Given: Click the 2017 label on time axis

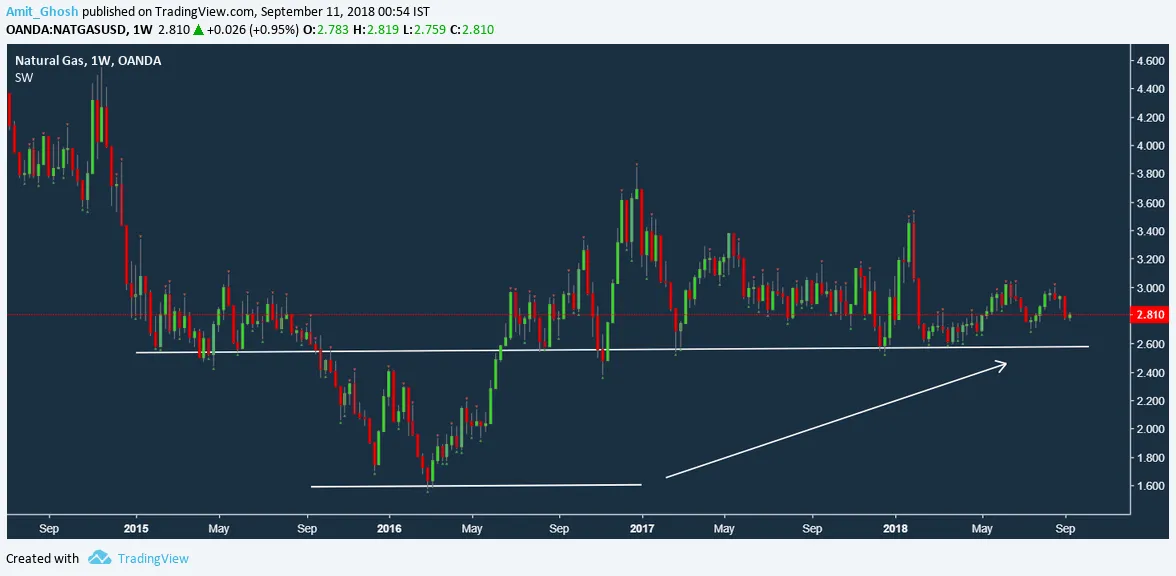Looking at the screenshot, I should (x=641, y=526).
